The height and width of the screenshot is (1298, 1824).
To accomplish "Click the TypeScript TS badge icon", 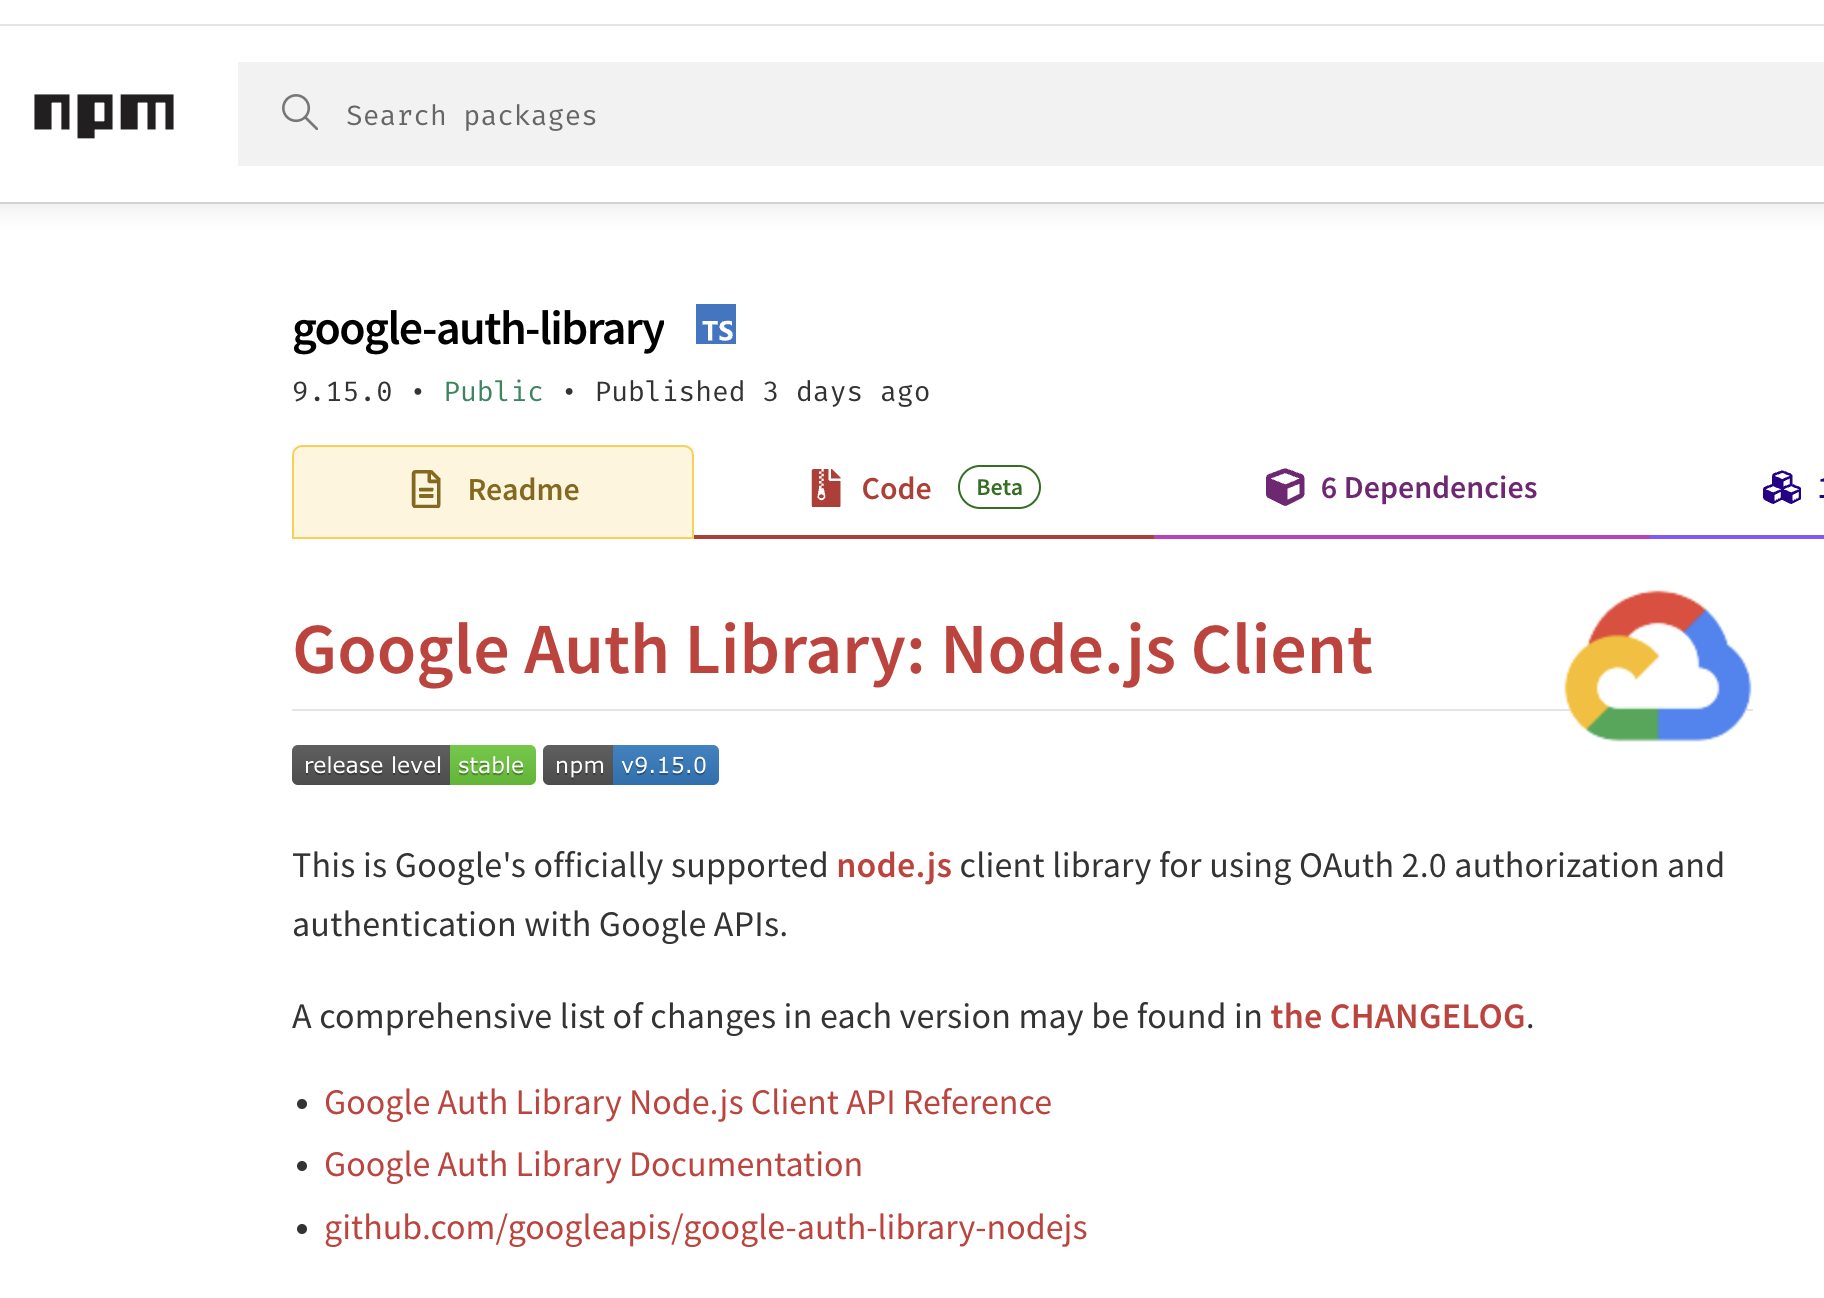I will point(716,325).
